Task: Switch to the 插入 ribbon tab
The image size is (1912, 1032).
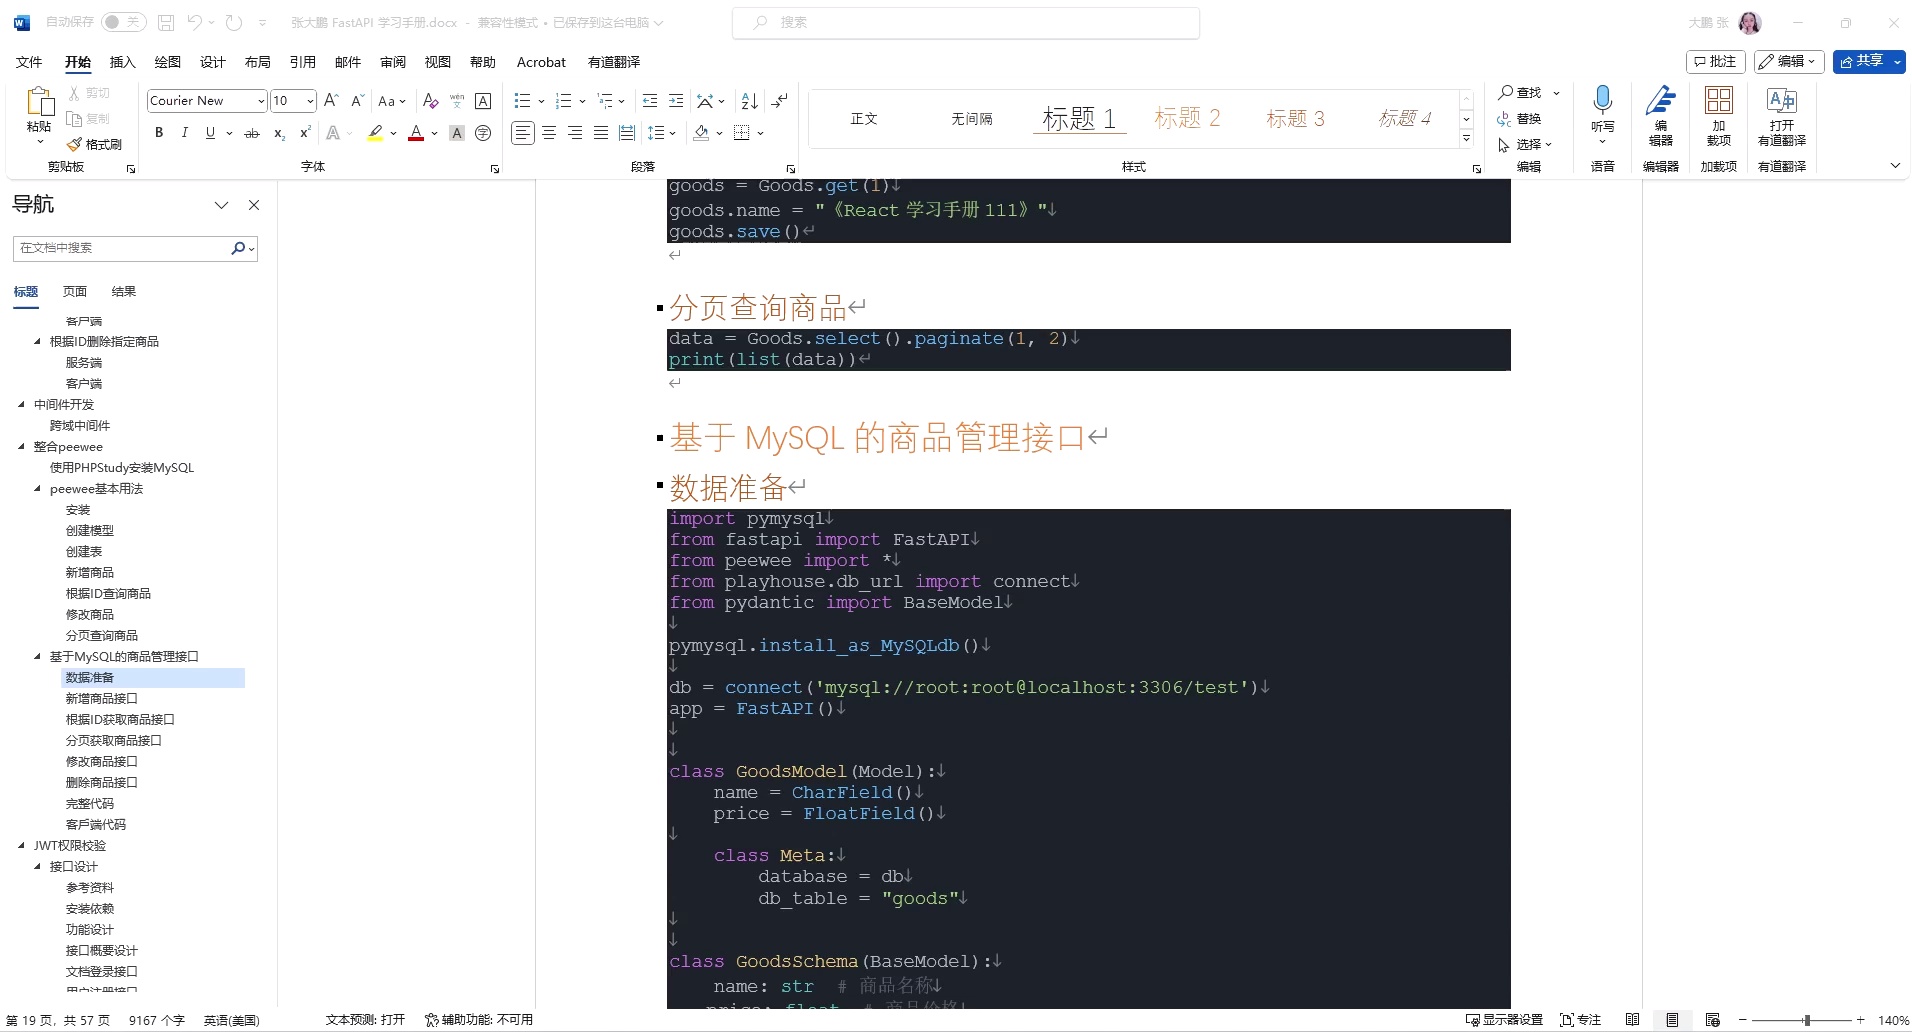Action: pyautogui.click(x=122, y=62)
